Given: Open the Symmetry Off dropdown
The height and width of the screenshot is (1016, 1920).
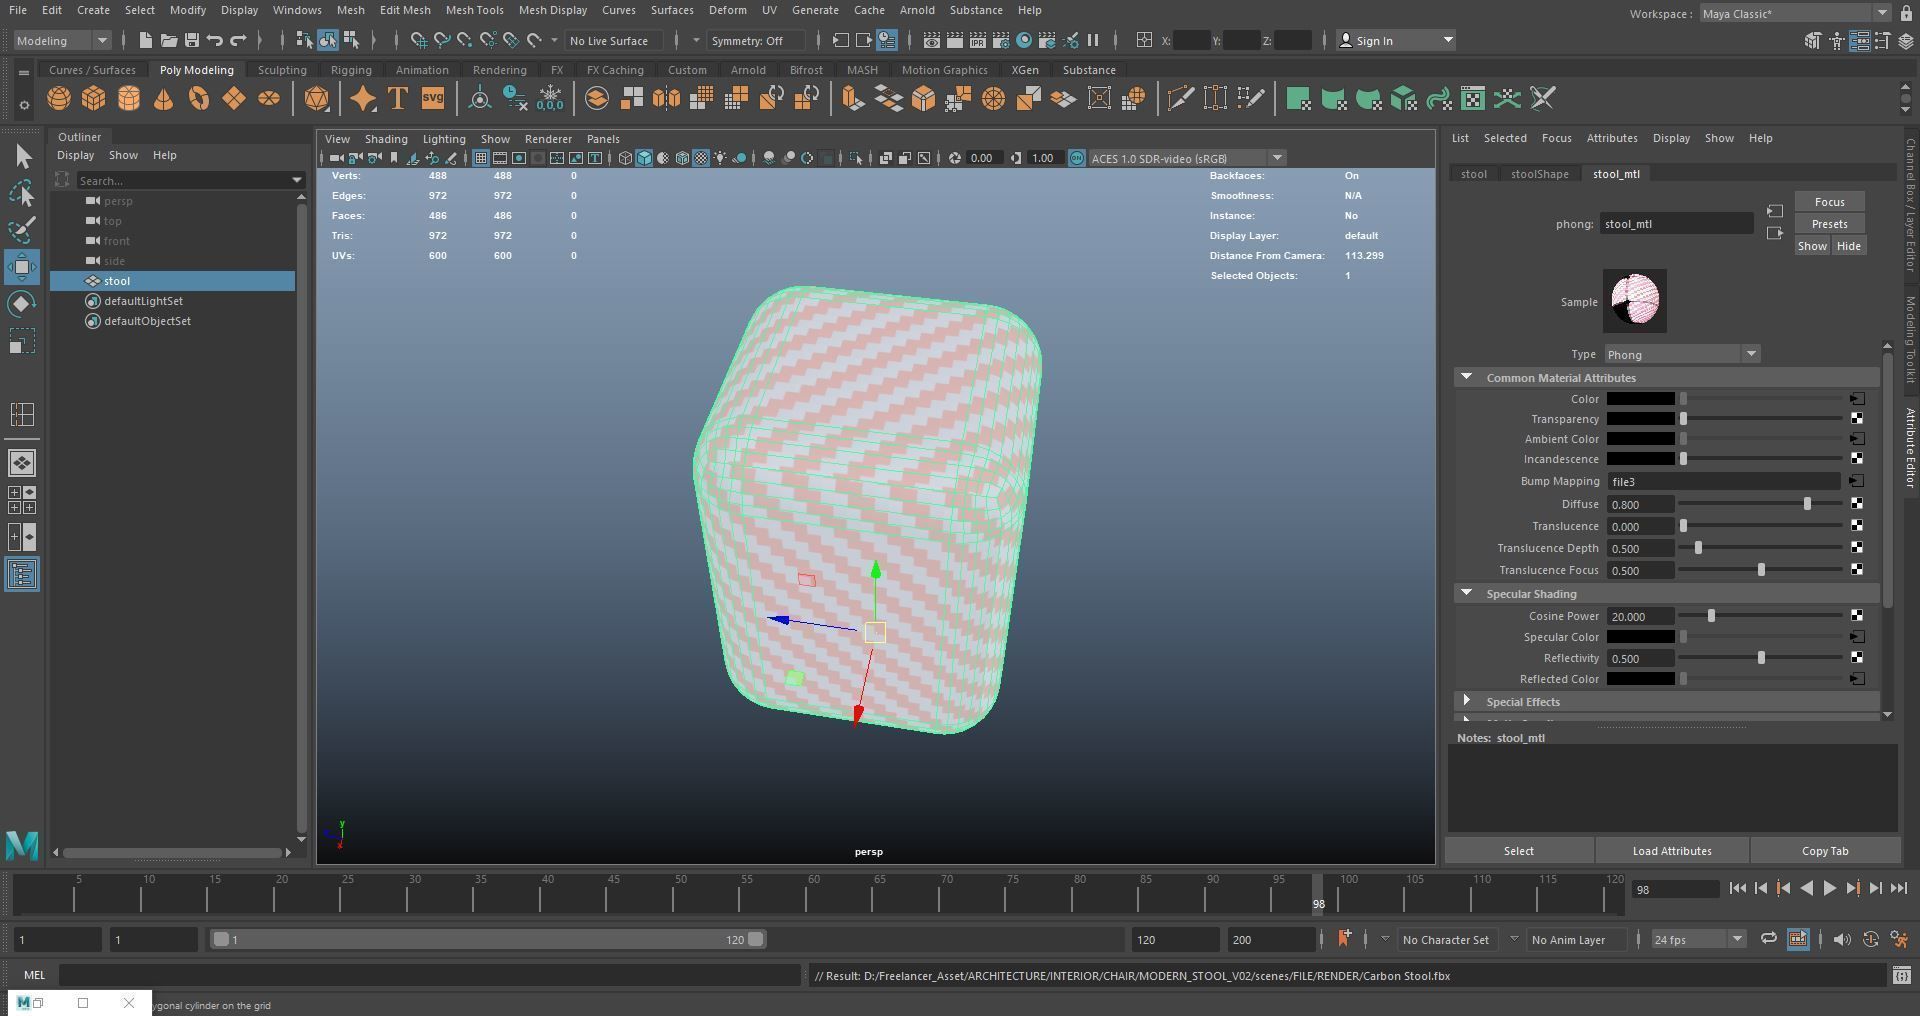Looking at the screenshot, I should click(755, 40).
